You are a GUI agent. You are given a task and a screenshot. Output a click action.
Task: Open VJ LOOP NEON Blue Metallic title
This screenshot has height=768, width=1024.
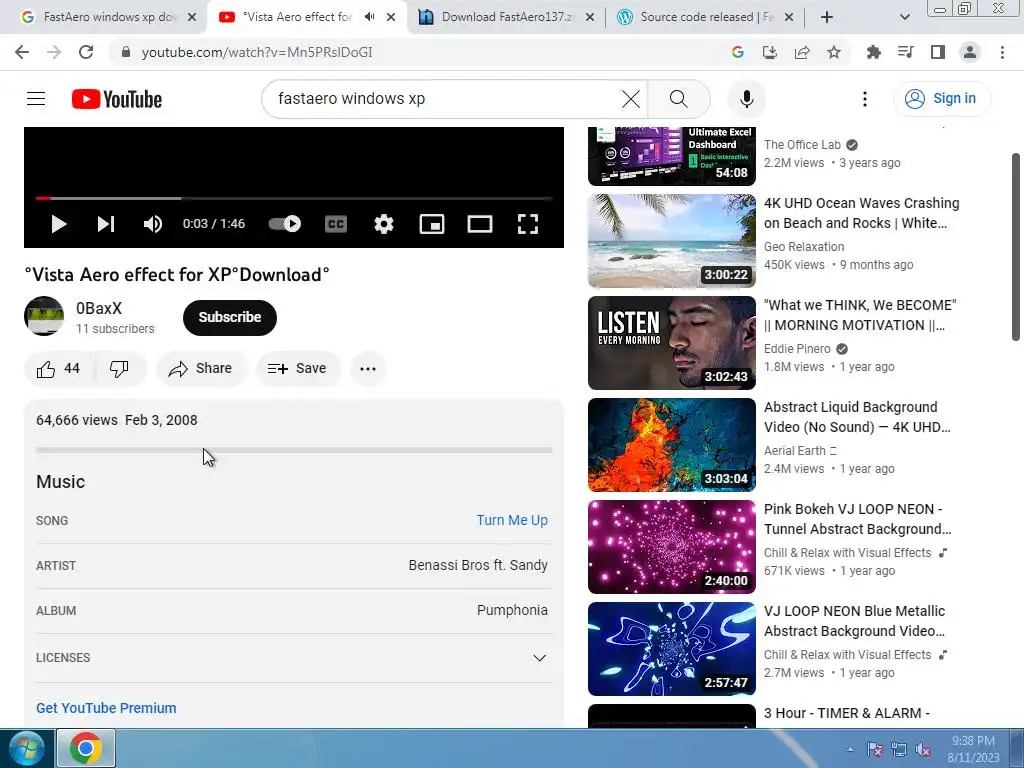855,621
